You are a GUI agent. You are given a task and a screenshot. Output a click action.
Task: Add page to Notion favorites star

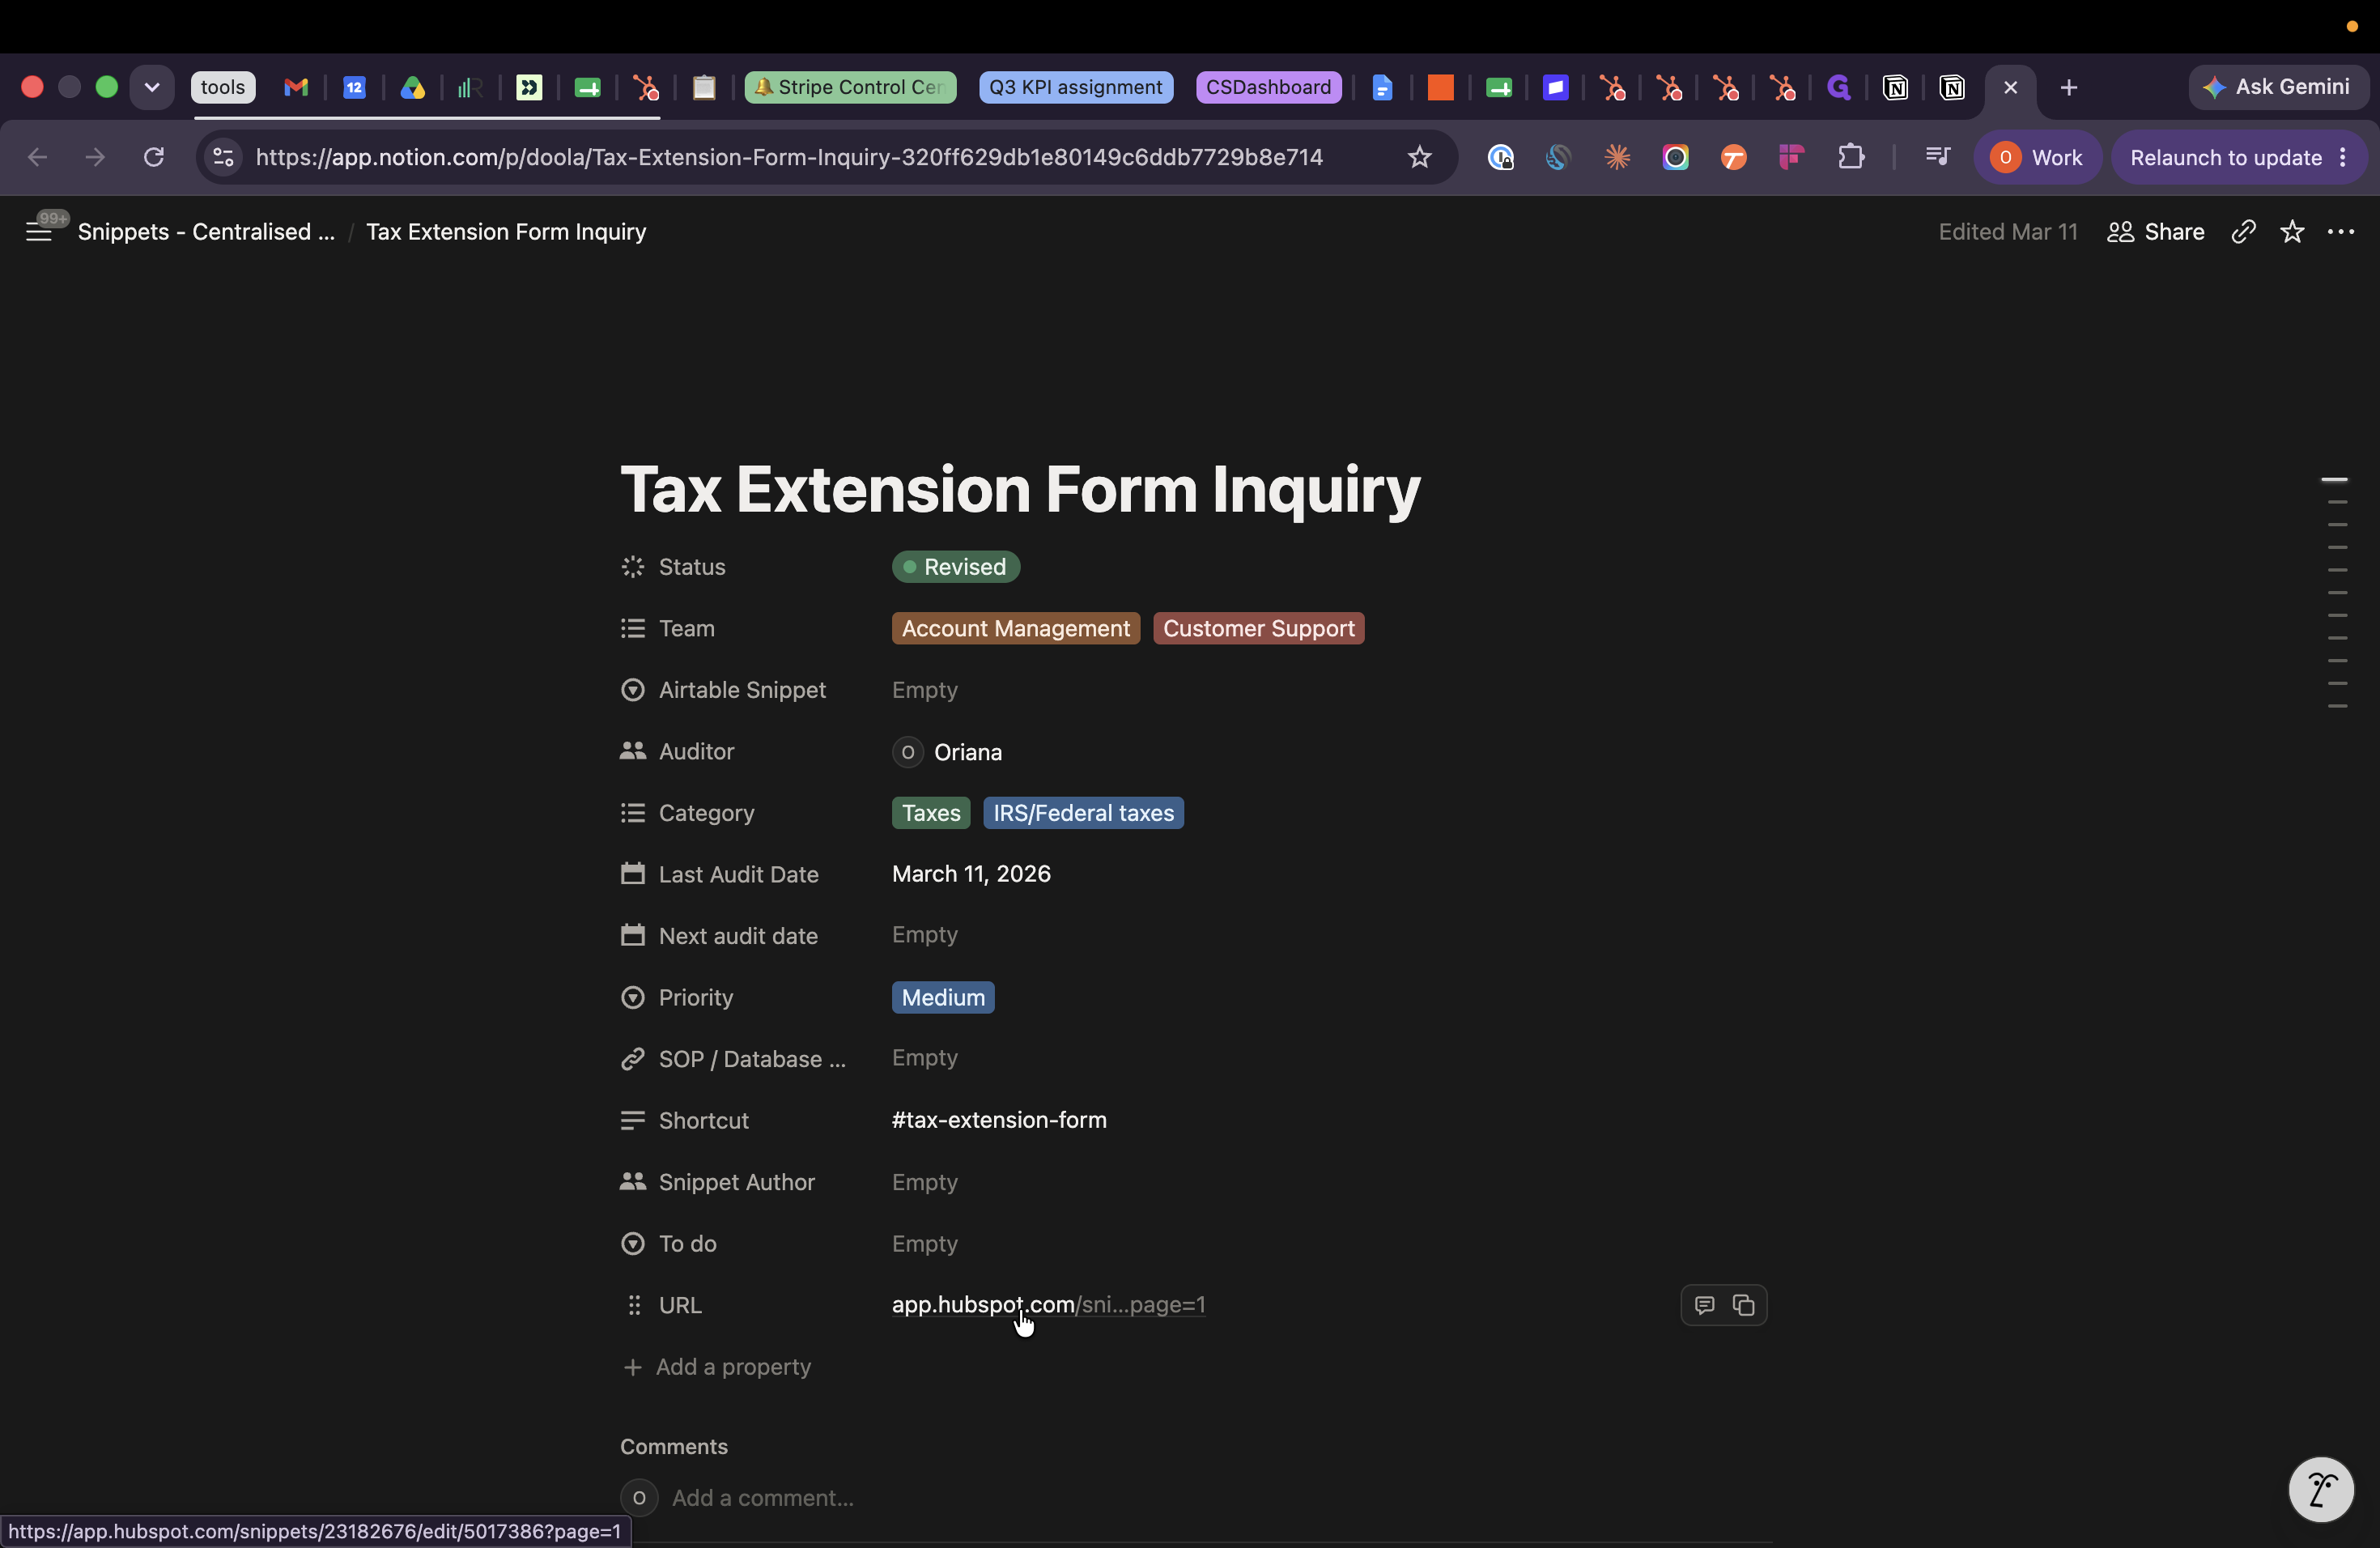point(2292,232)
